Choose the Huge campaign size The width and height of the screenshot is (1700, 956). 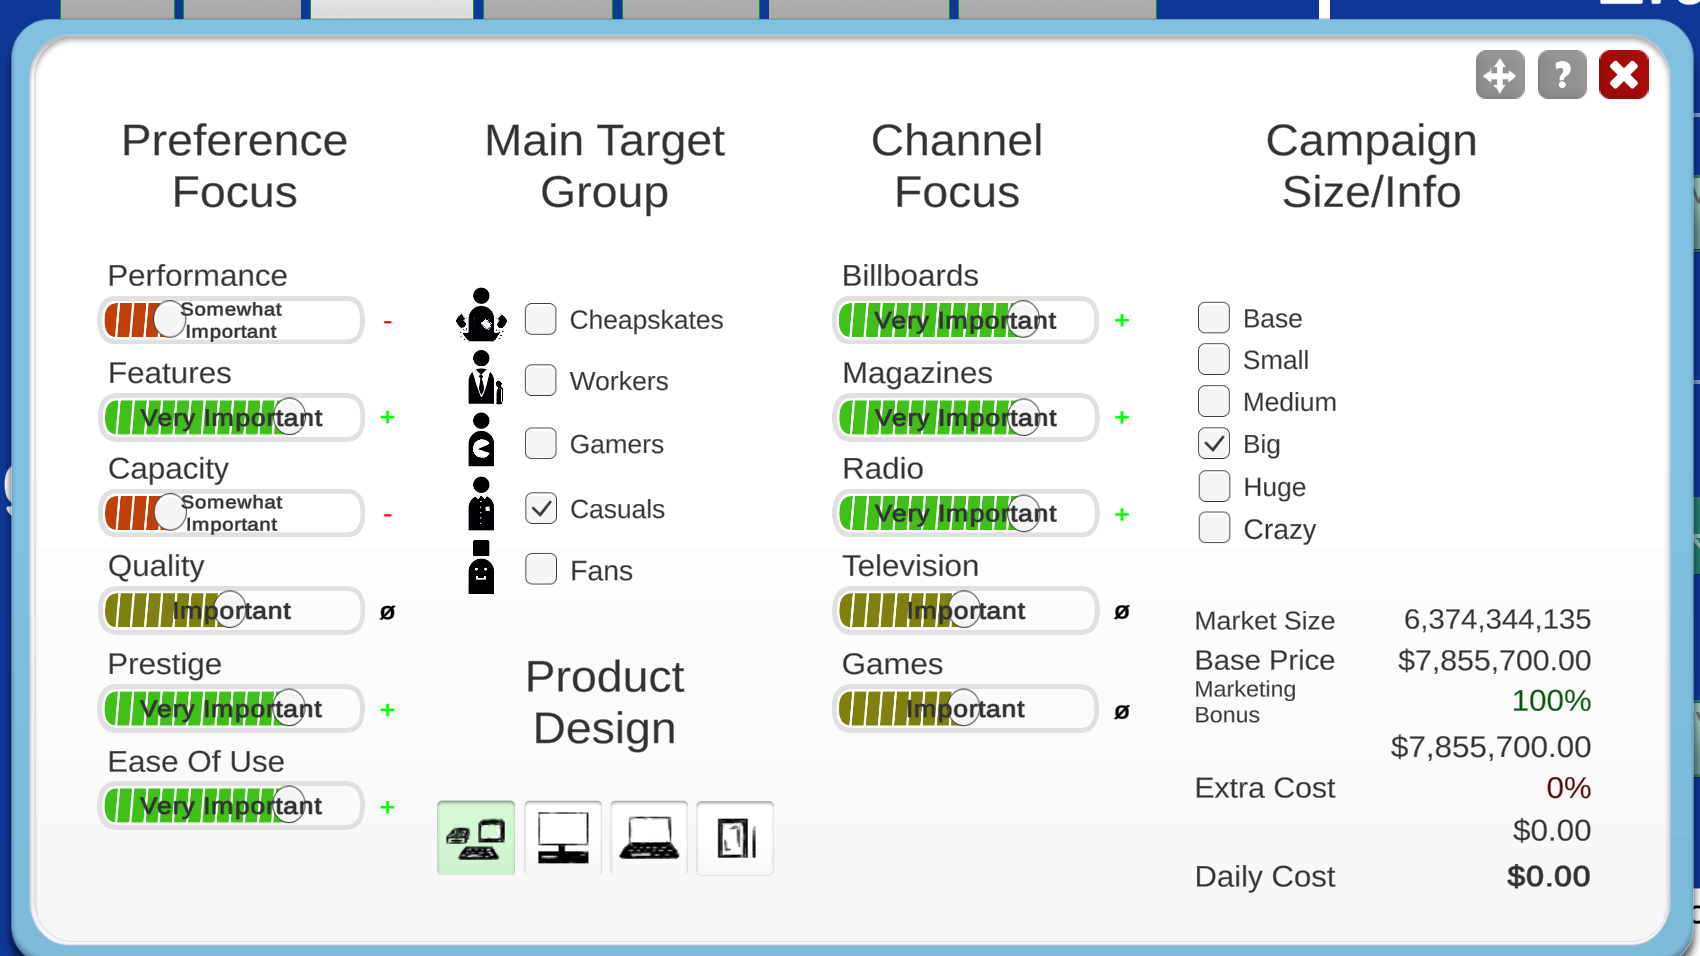point(1214,486)
